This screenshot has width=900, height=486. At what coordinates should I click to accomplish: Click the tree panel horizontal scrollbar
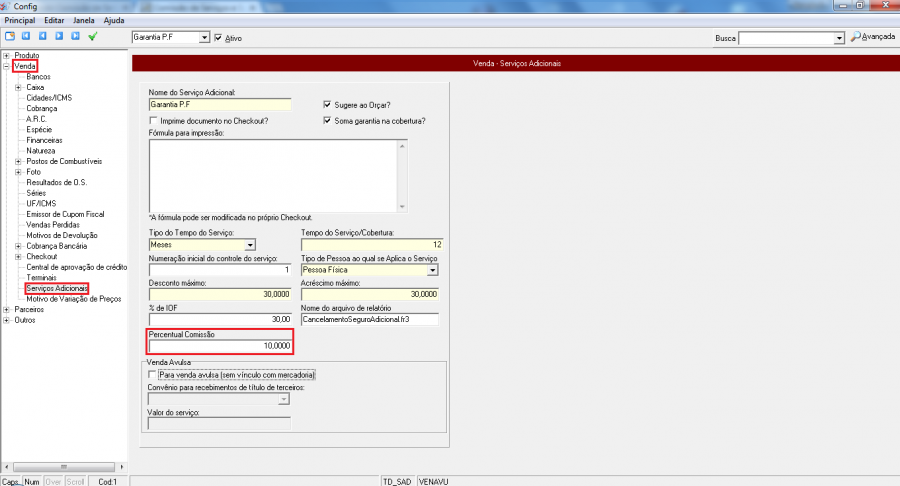point(64,467)
